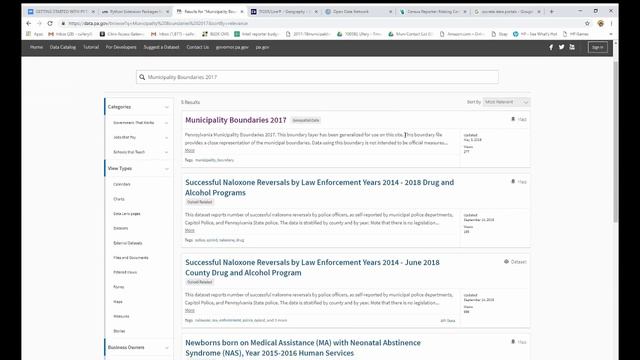
Task: Open Naloxone Reversals 2014 - June 2018 County result
Action: point(312,267)
